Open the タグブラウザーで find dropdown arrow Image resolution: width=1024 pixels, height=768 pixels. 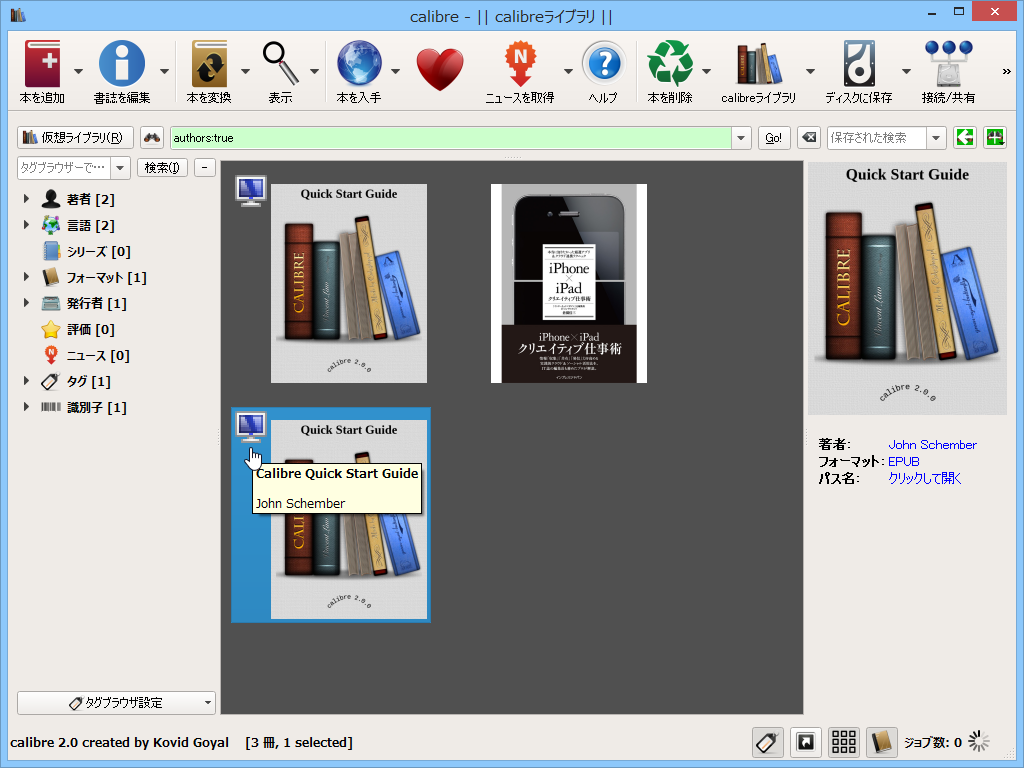point(120,168)
